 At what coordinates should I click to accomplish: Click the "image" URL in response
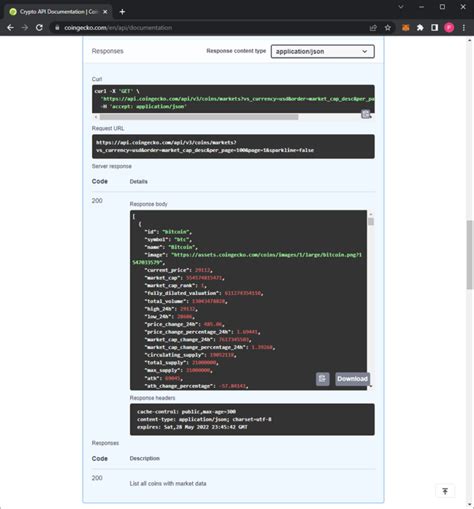(x=247, y=259)
